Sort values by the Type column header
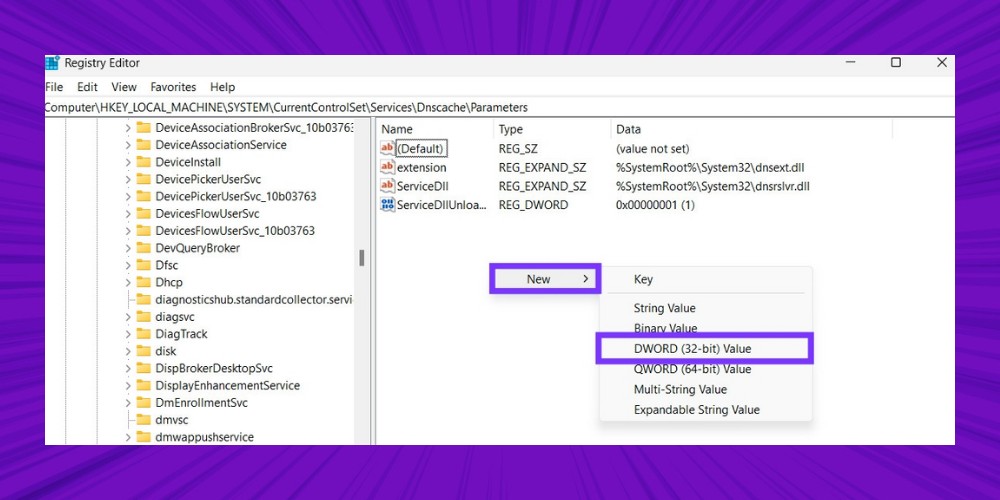1000x500 pixels. [552, 129]
